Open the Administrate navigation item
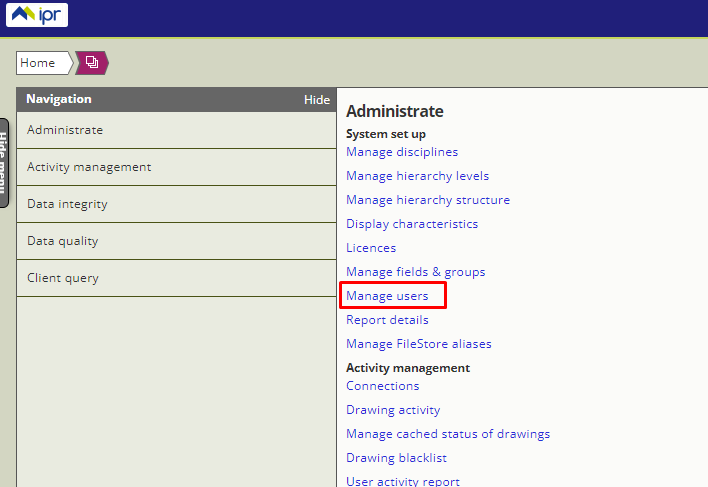The height and width of the screenshot is (487, 708). click(65, 130)
